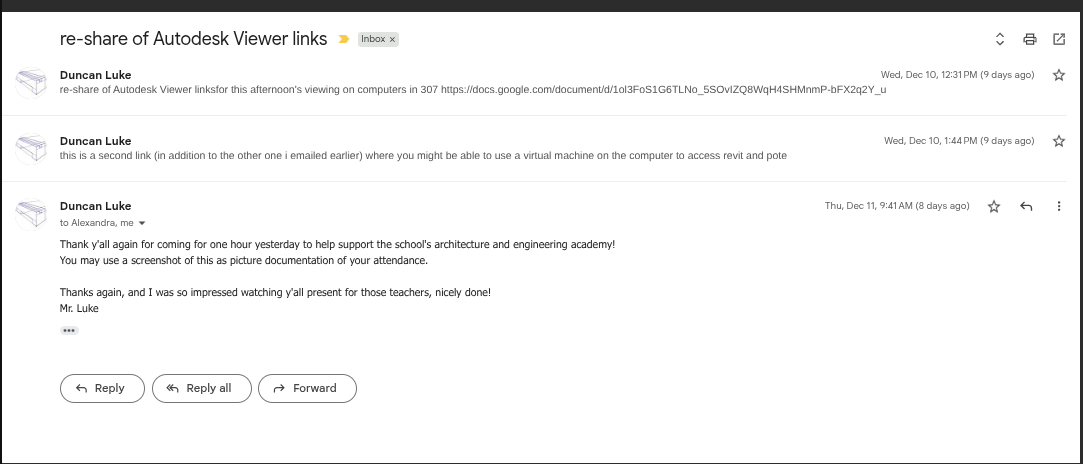1083x464 pixels.
Task: Star the 12:31 PM Duncan Luke message
Action: coord(1059,75)
